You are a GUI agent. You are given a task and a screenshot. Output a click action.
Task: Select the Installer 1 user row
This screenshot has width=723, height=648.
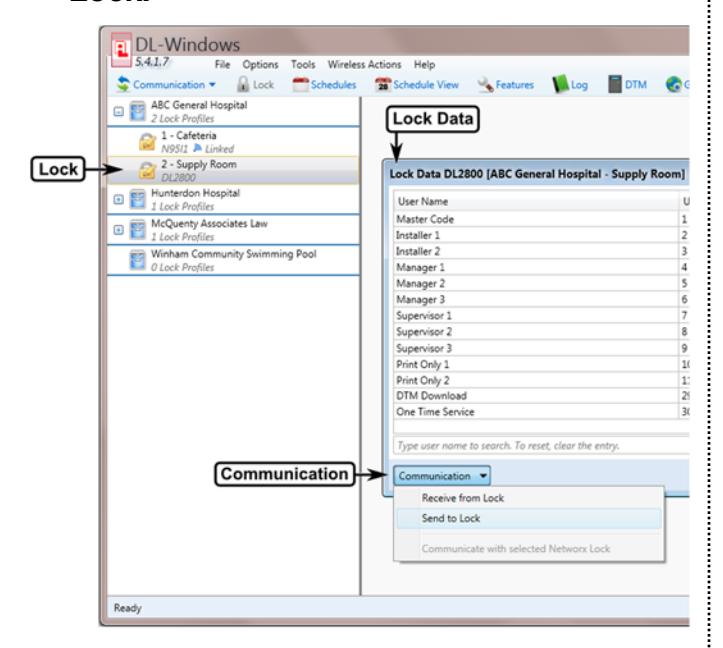tap(541, 235)
